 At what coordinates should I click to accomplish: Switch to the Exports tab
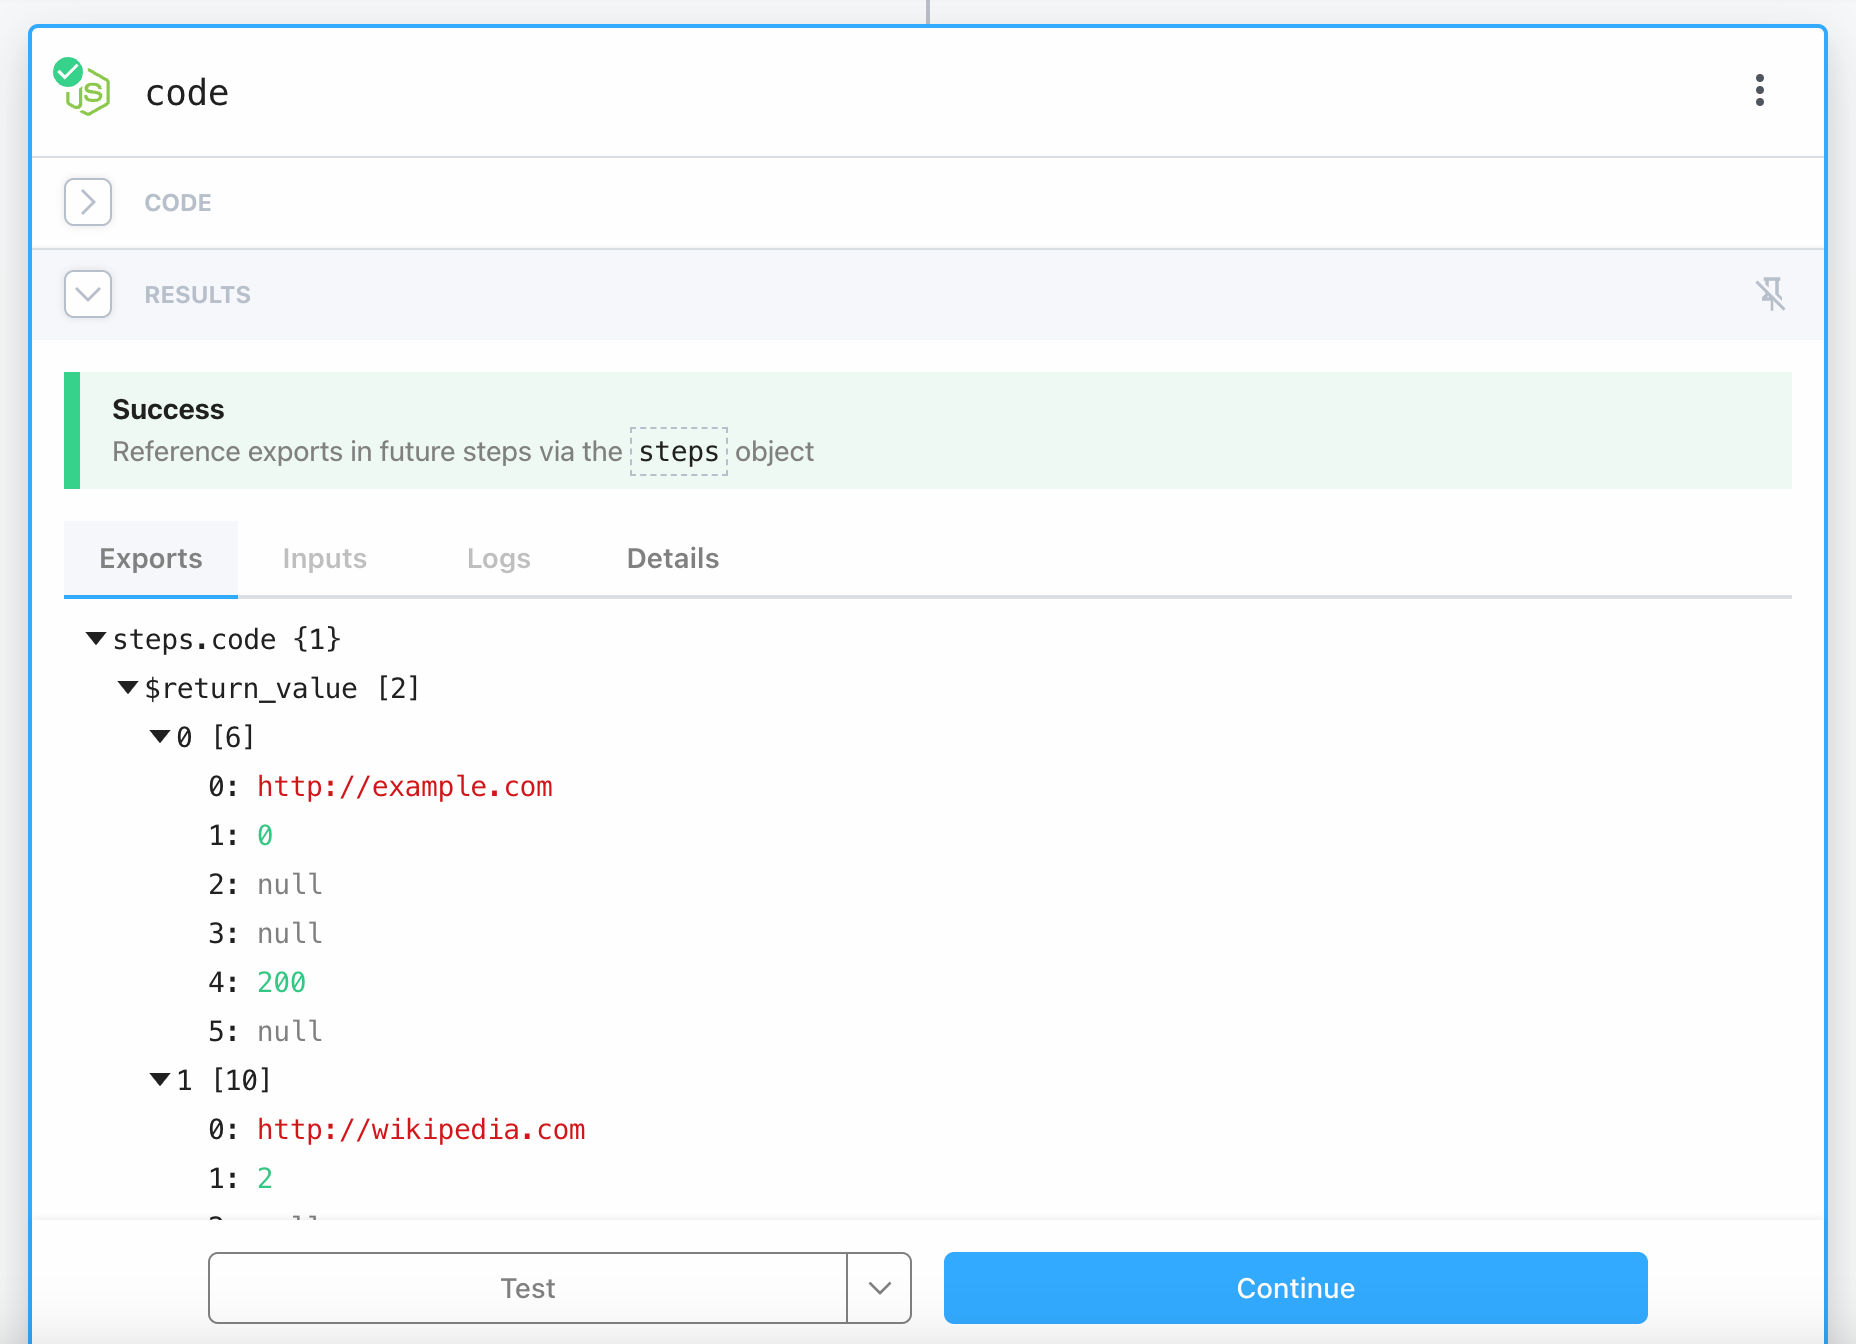[x=151, y=558]
